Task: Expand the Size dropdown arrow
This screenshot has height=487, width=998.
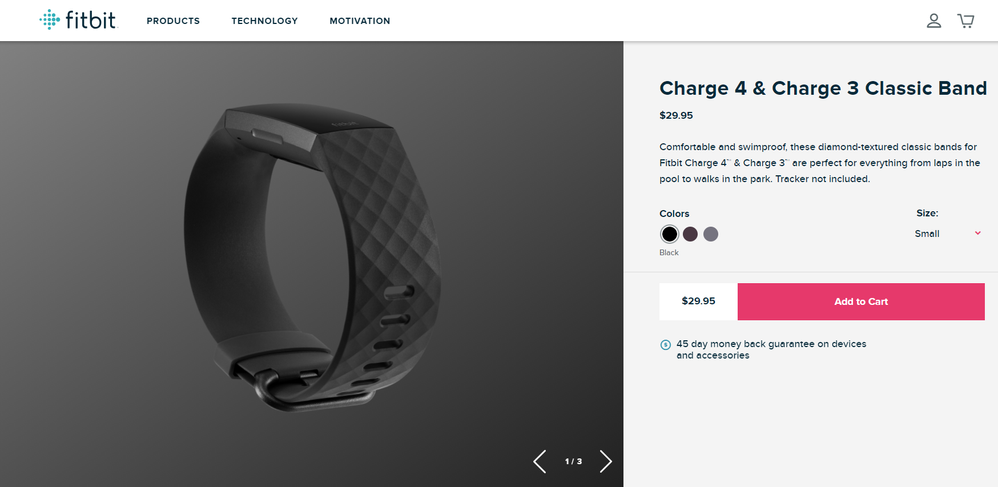Action: point(978,233)
